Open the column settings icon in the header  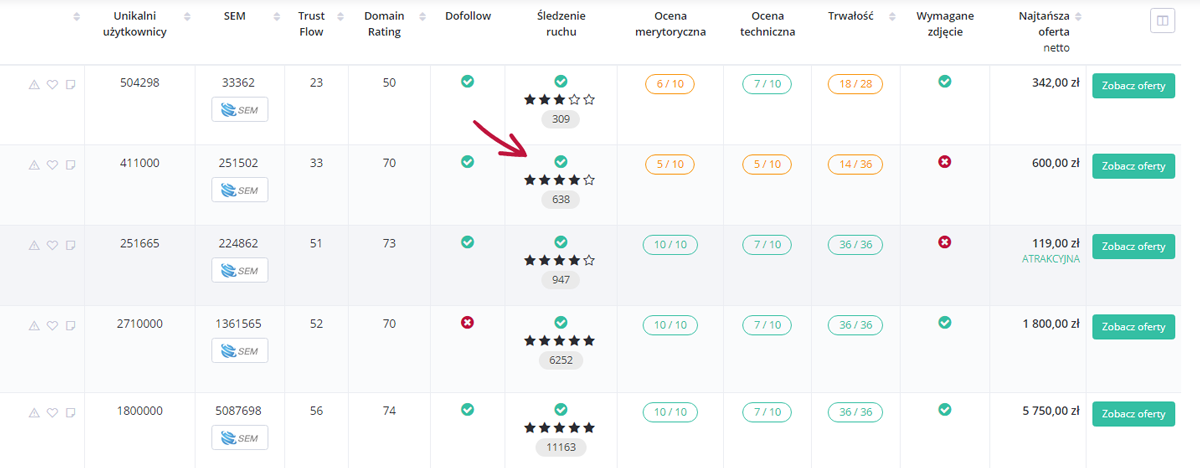pos(1162,20)
